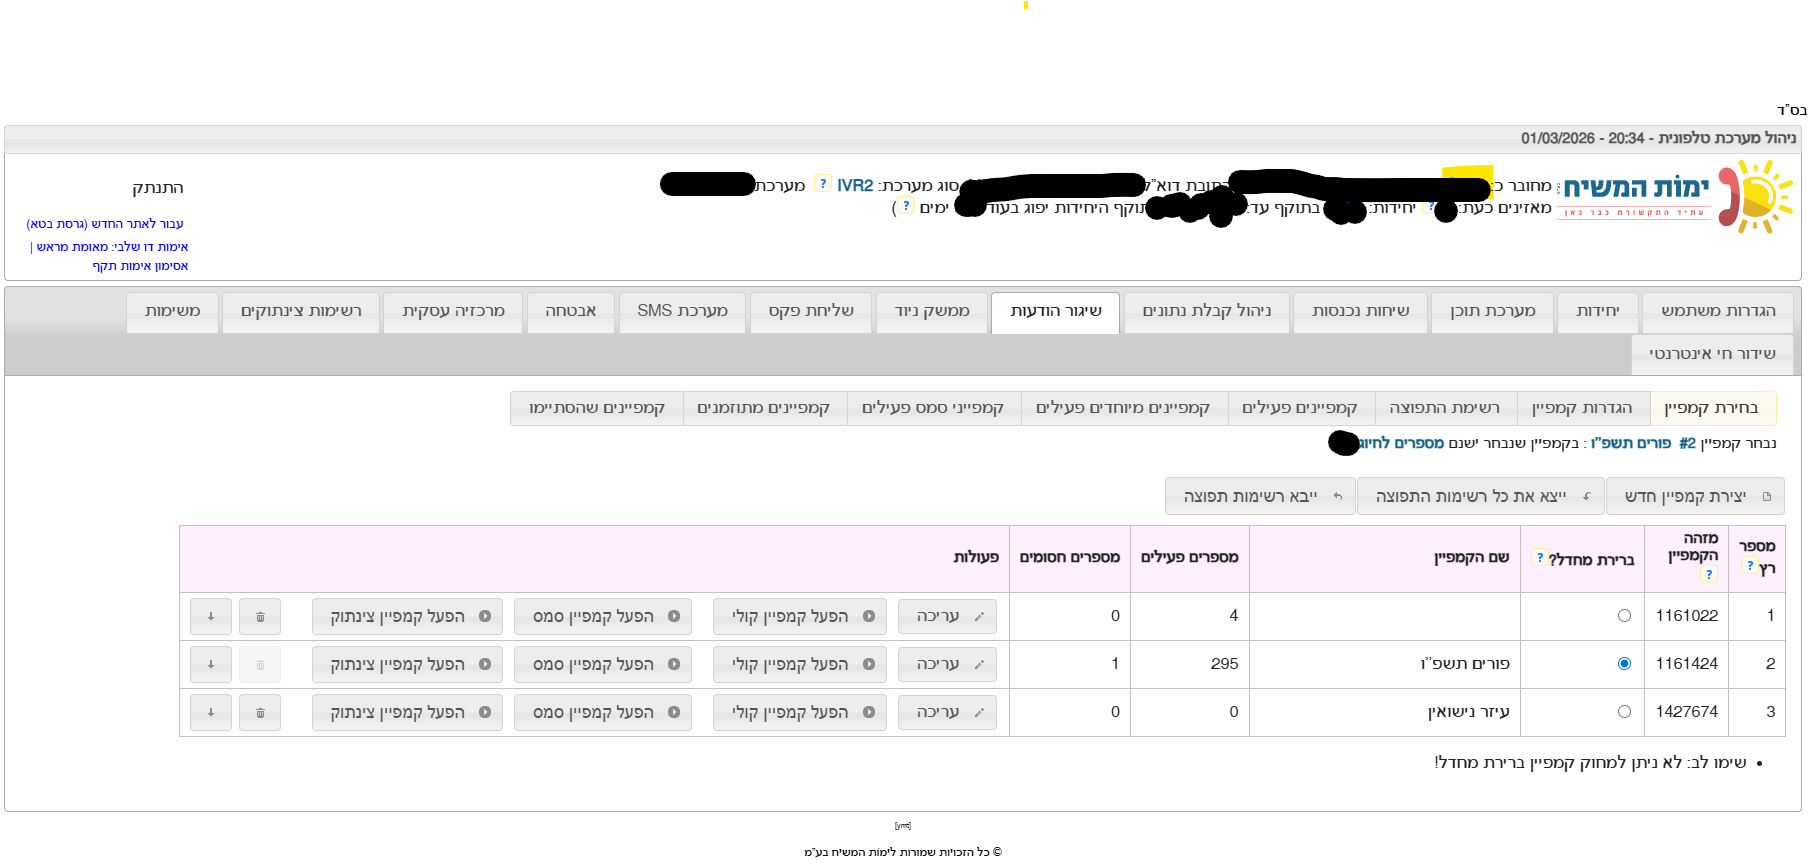The height and width of the screenshot is (868, 1814).
Task: Click the help icon next to IVR2 system type
Action: click(x=823, y=184)
